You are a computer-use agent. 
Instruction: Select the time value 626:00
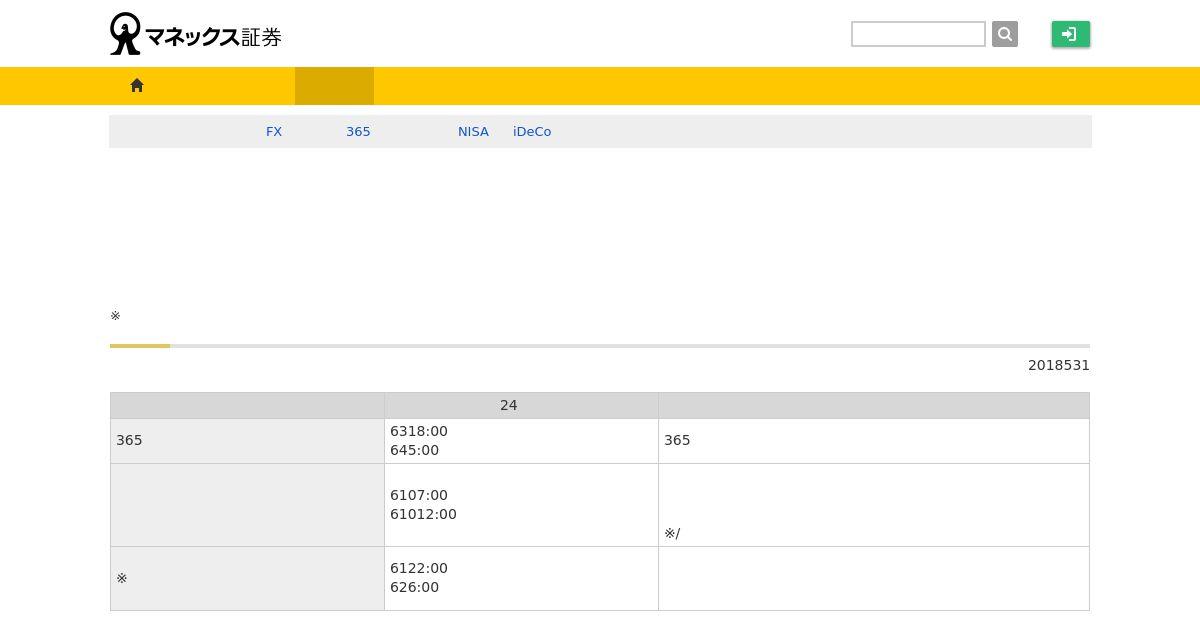coord(414,587)
